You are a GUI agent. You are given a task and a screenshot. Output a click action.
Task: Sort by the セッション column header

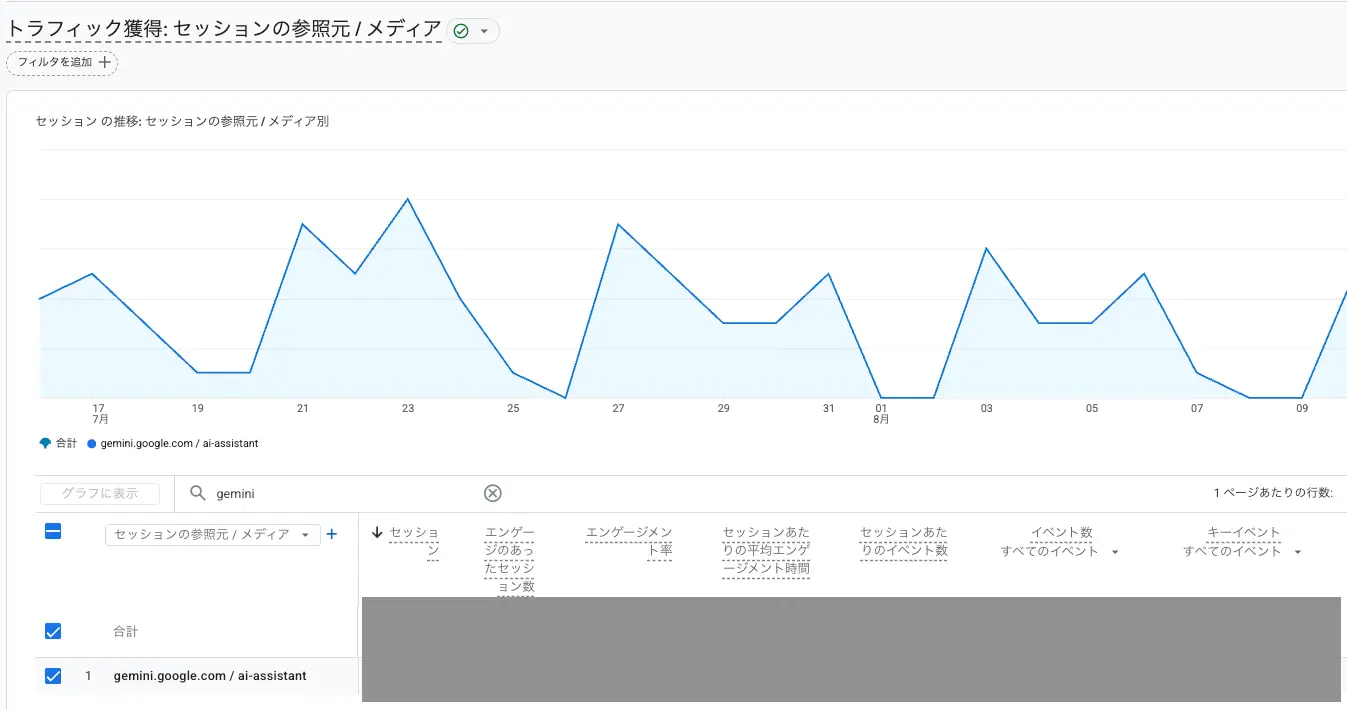click(414, 541)
